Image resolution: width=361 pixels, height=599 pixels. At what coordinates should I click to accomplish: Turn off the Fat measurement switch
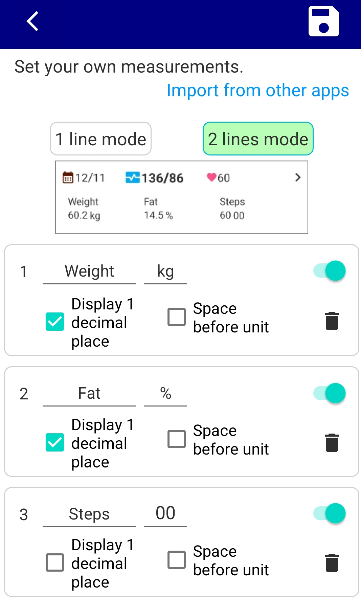pos(329,393)
